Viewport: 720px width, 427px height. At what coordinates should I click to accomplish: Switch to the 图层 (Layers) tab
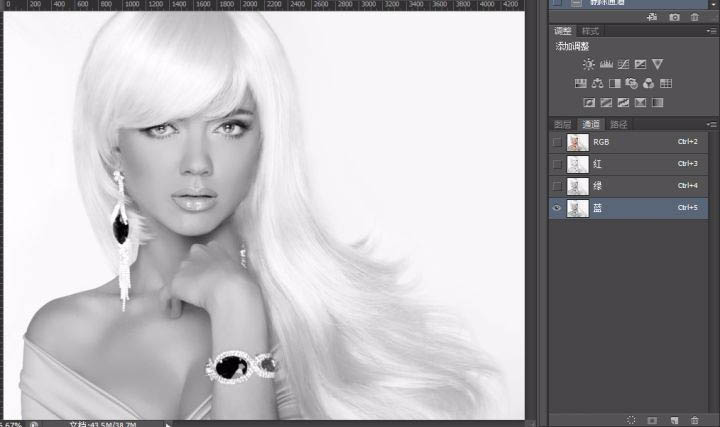click(562, 124)
